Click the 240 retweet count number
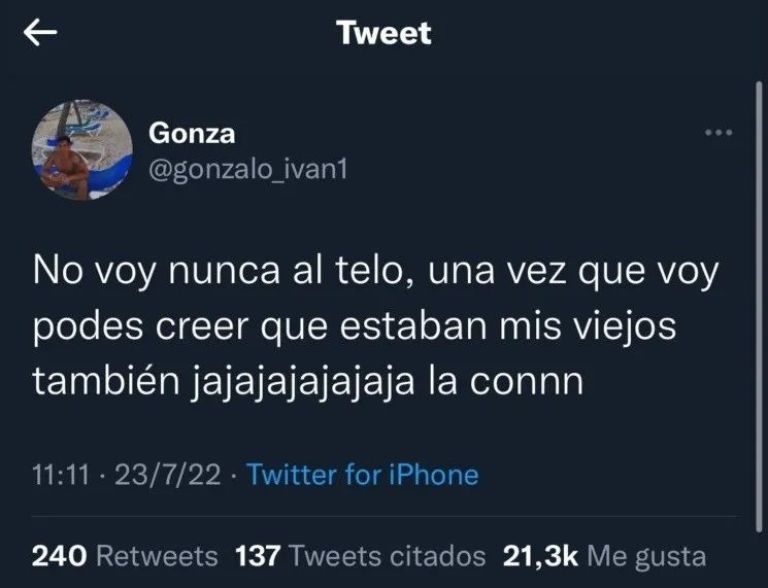Viewport: 768px width, 588px height. point(60,556)
